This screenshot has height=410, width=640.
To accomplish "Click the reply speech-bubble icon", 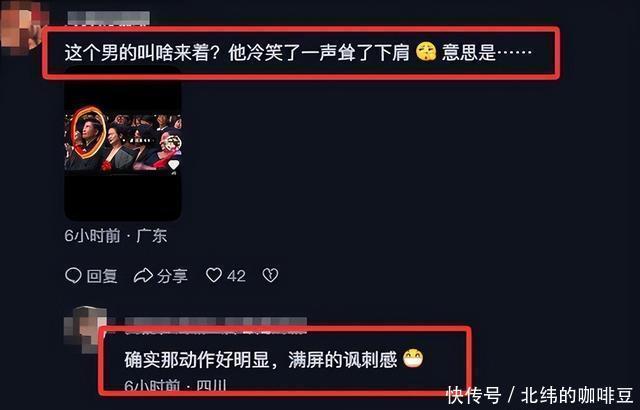I will pyautogui.click(x=73, y=275).
